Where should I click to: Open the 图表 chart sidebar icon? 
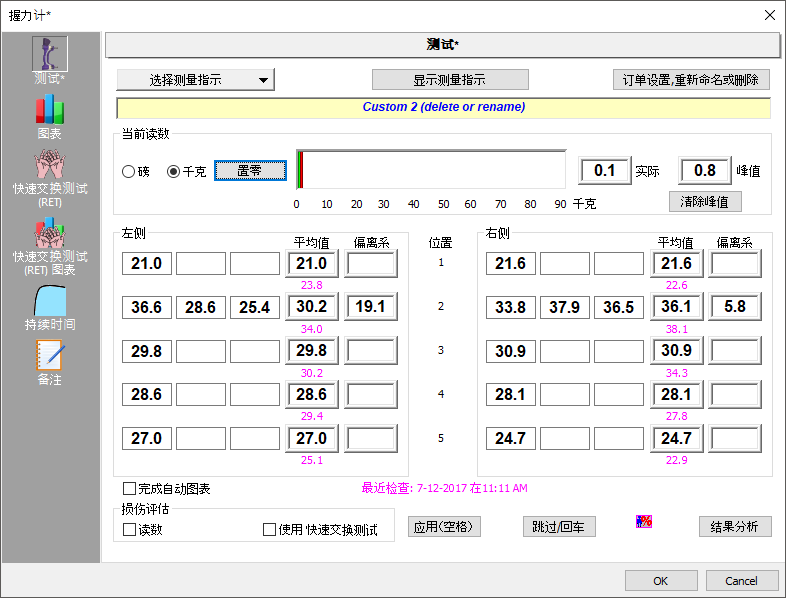[x=50, y=110]
